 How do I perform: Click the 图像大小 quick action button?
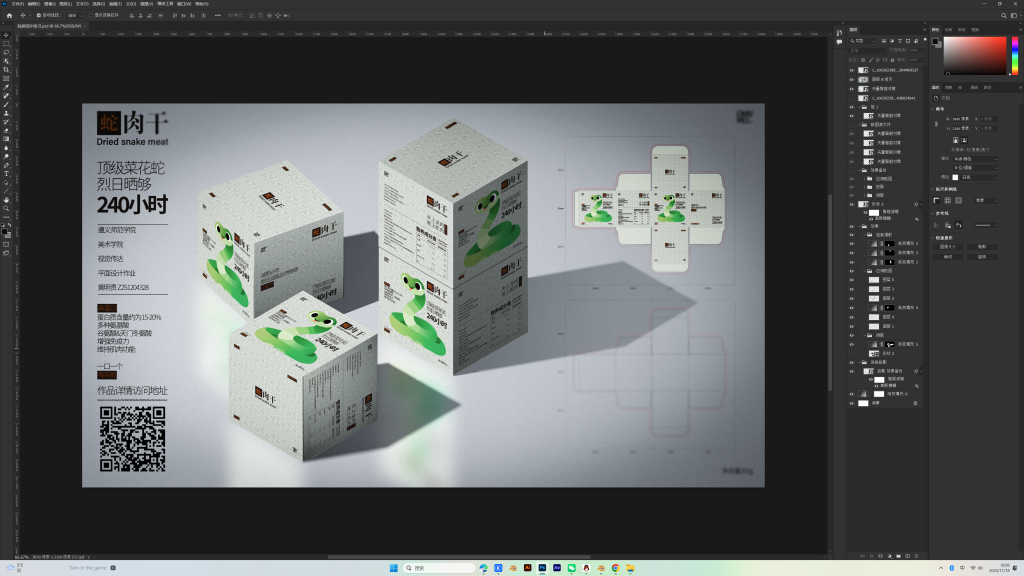point(949,246)
